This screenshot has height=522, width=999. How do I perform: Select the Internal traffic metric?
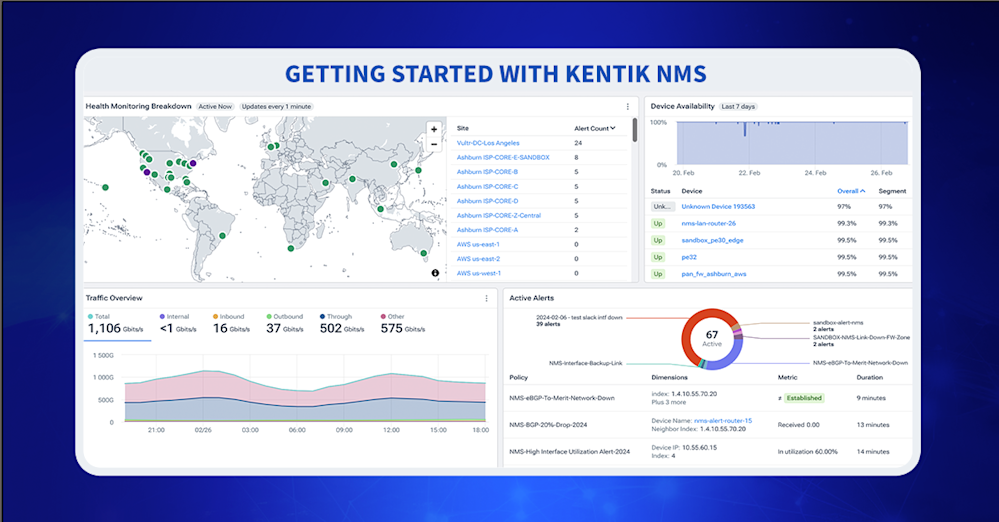[x=178, y=325]
